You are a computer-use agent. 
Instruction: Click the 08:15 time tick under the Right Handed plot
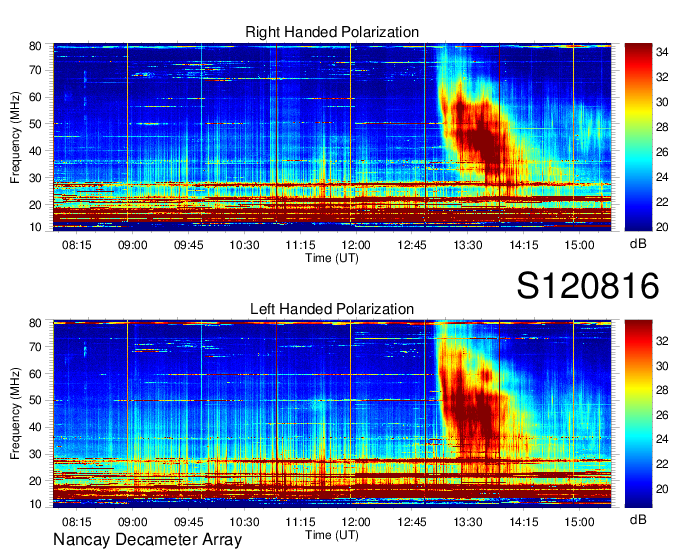point(77,245)
